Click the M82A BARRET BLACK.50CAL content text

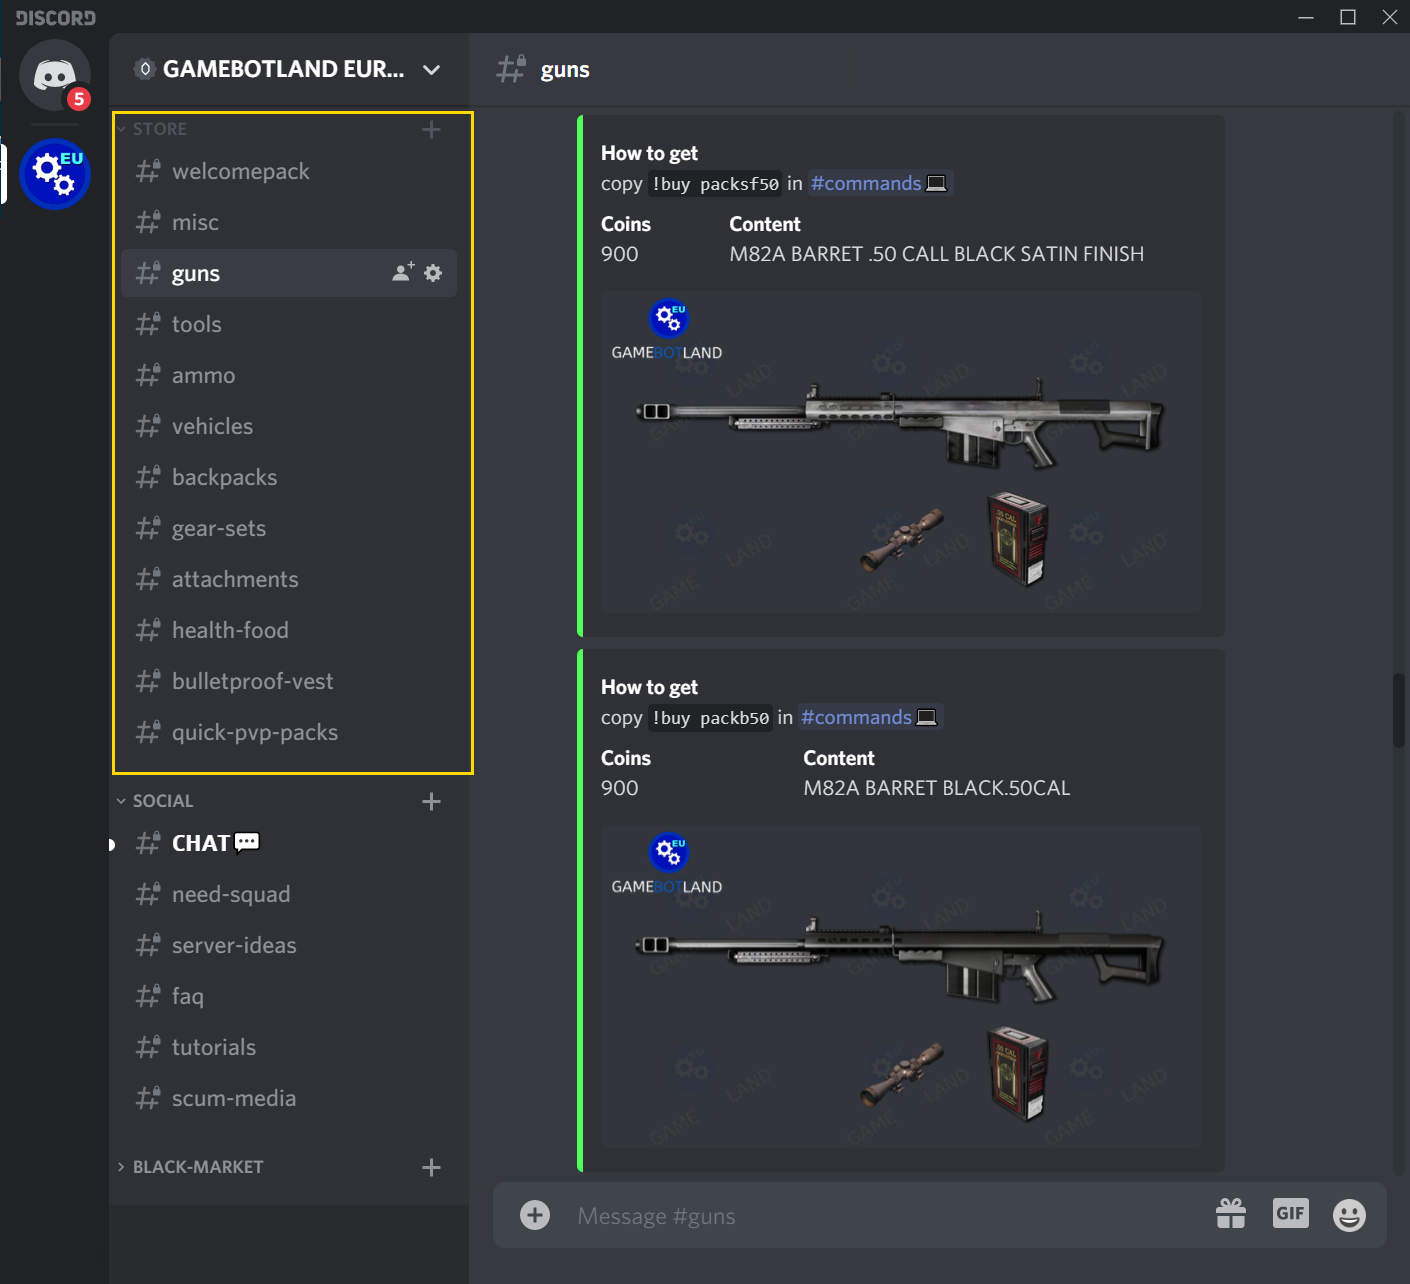click(x=937, y=788)
